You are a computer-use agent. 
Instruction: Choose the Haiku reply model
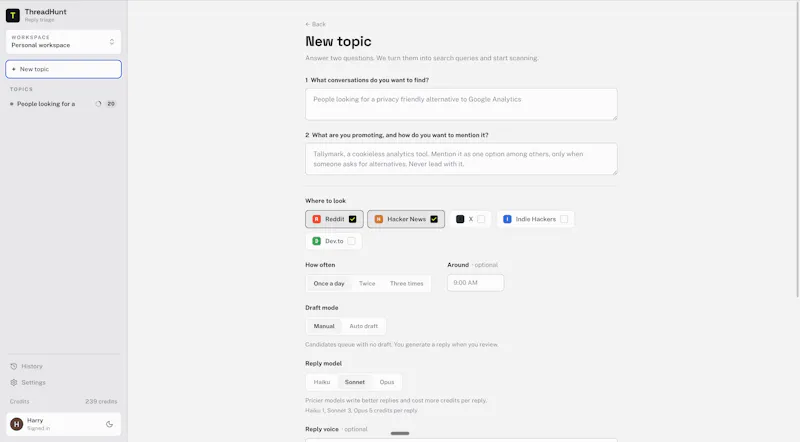click(322, 382)
